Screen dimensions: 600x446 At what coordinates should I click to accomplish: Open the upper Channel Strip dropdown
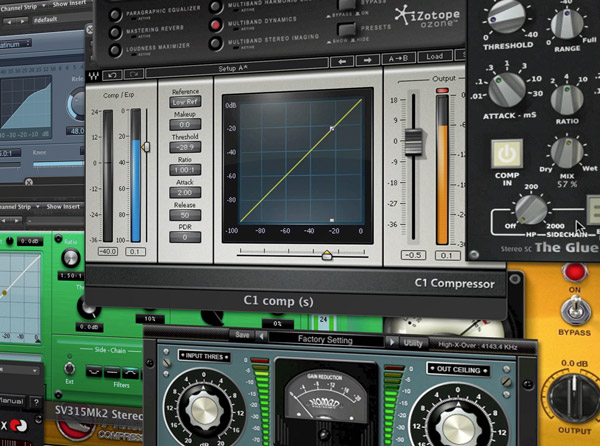tap(23, 7)
